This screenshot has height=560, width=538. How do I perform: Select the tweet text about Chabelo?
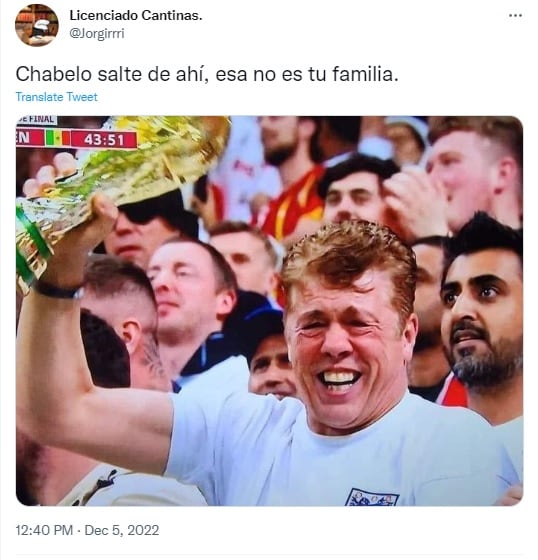(x=207, y=74)
